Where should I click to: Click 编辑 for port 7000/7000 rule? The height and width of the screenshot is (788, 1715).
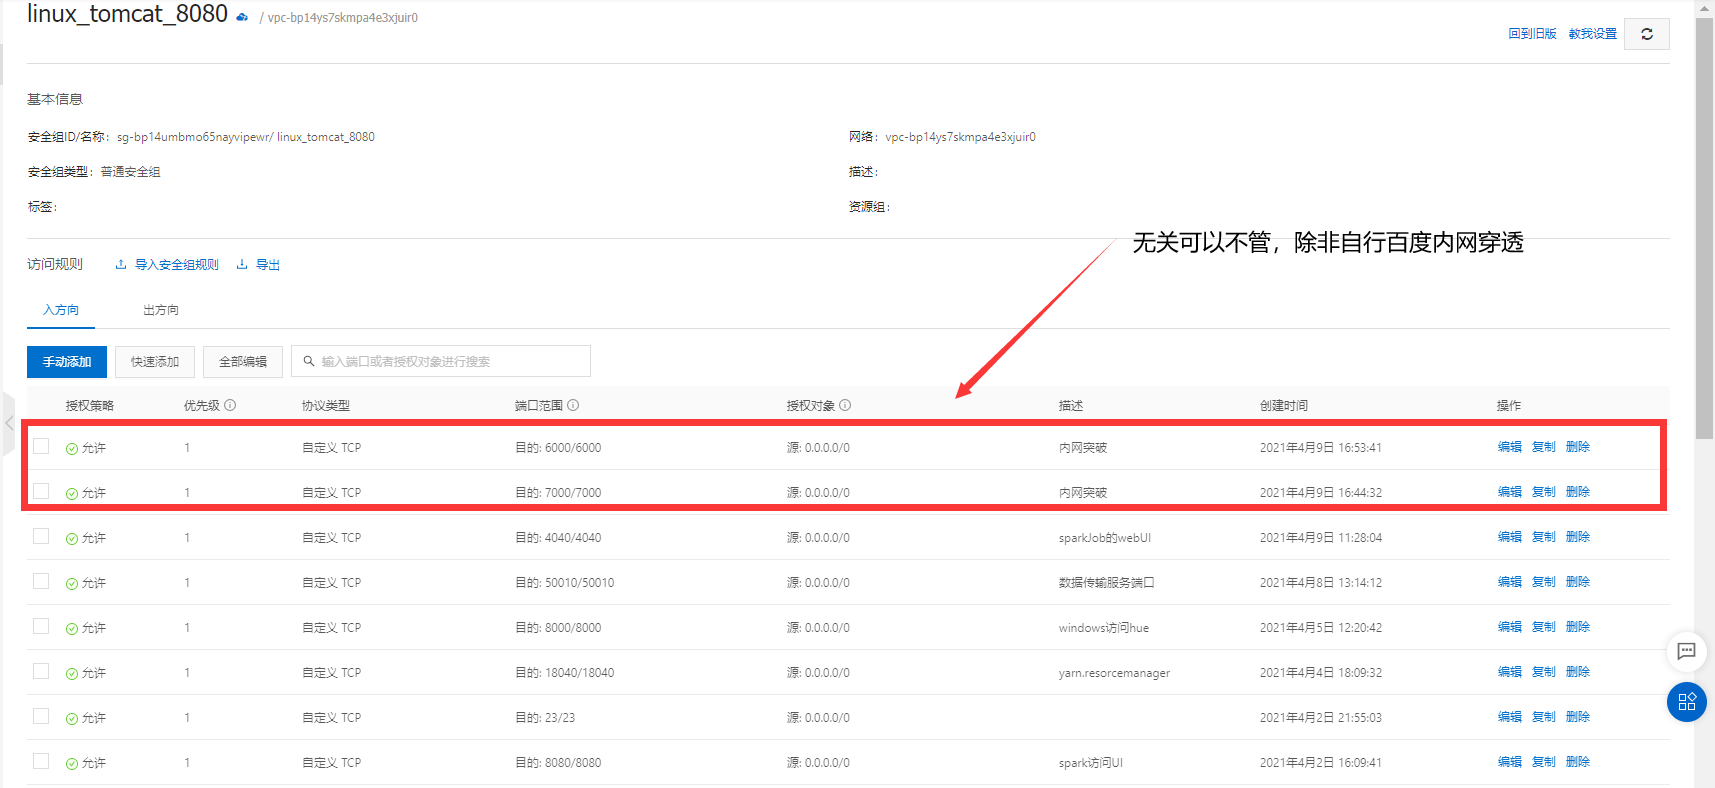1510,492
